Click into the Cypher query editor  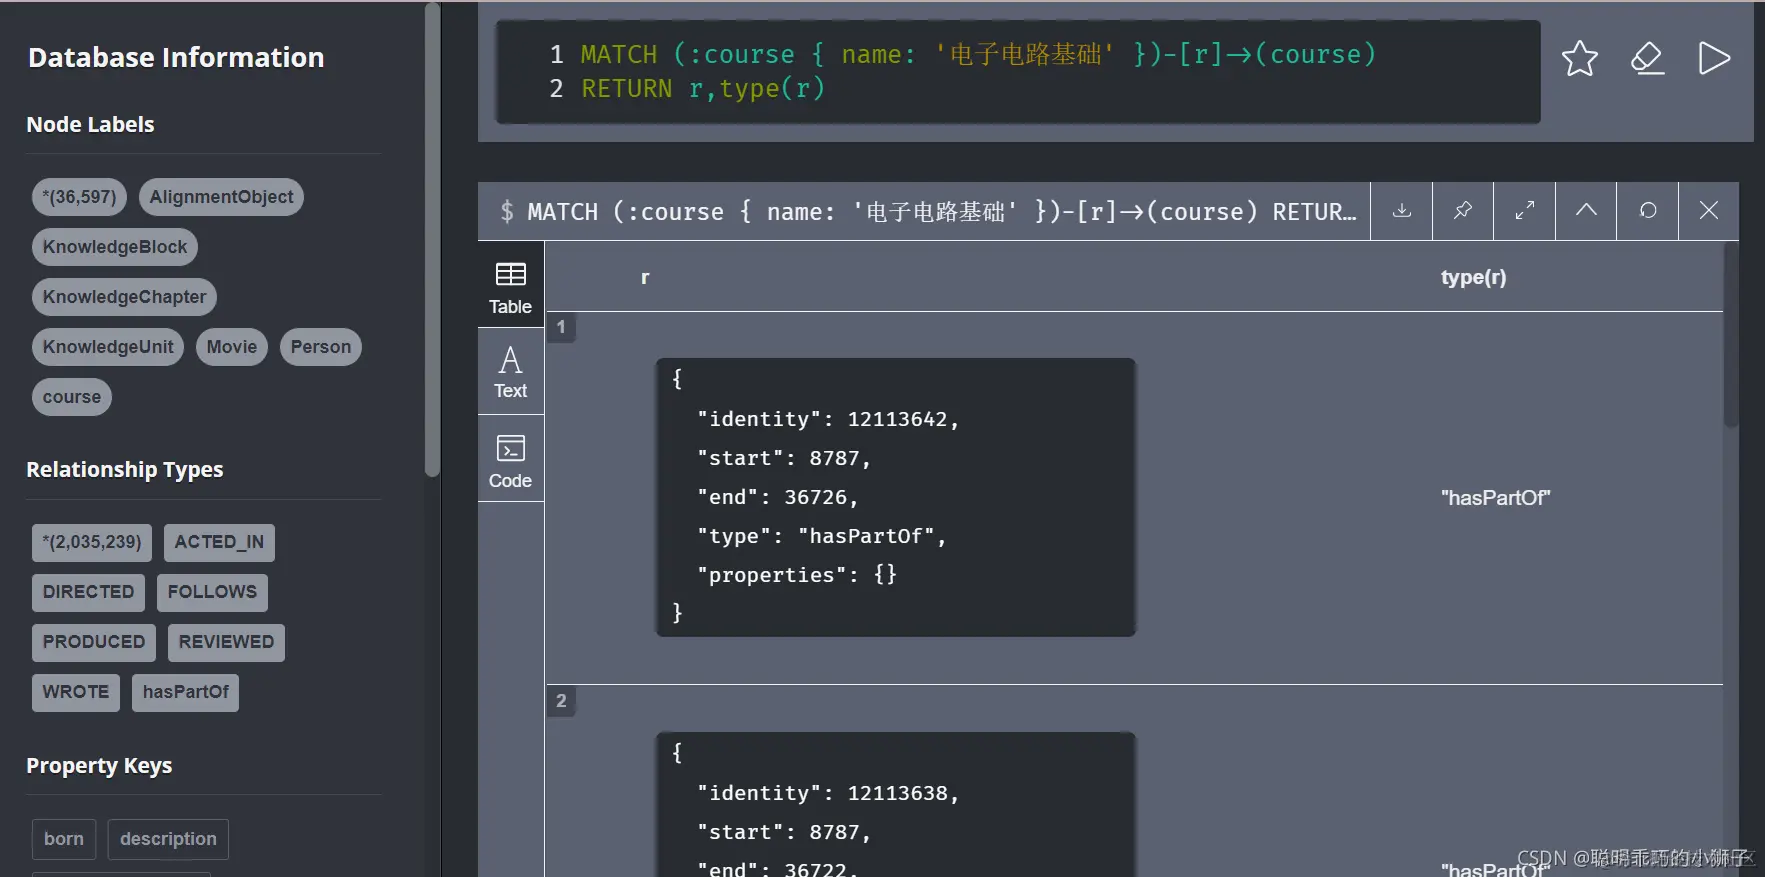tap(1018, 72)
